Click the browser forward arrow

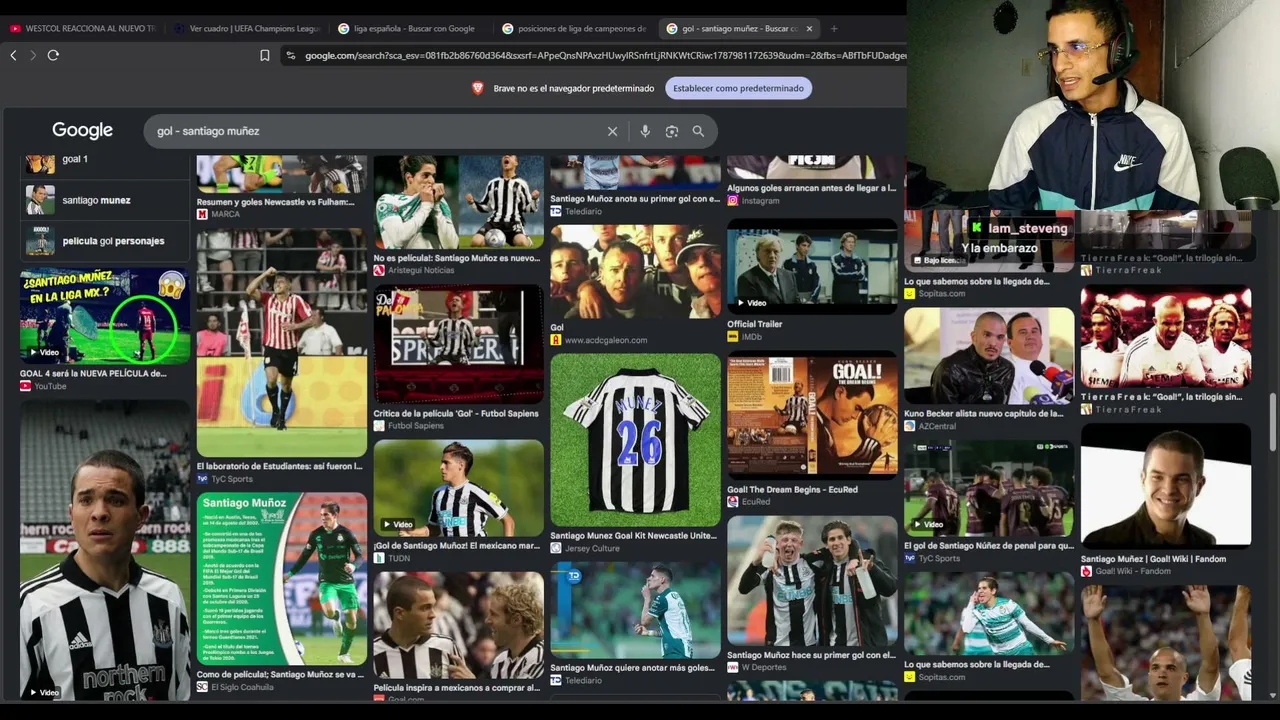tap(32, 55)
